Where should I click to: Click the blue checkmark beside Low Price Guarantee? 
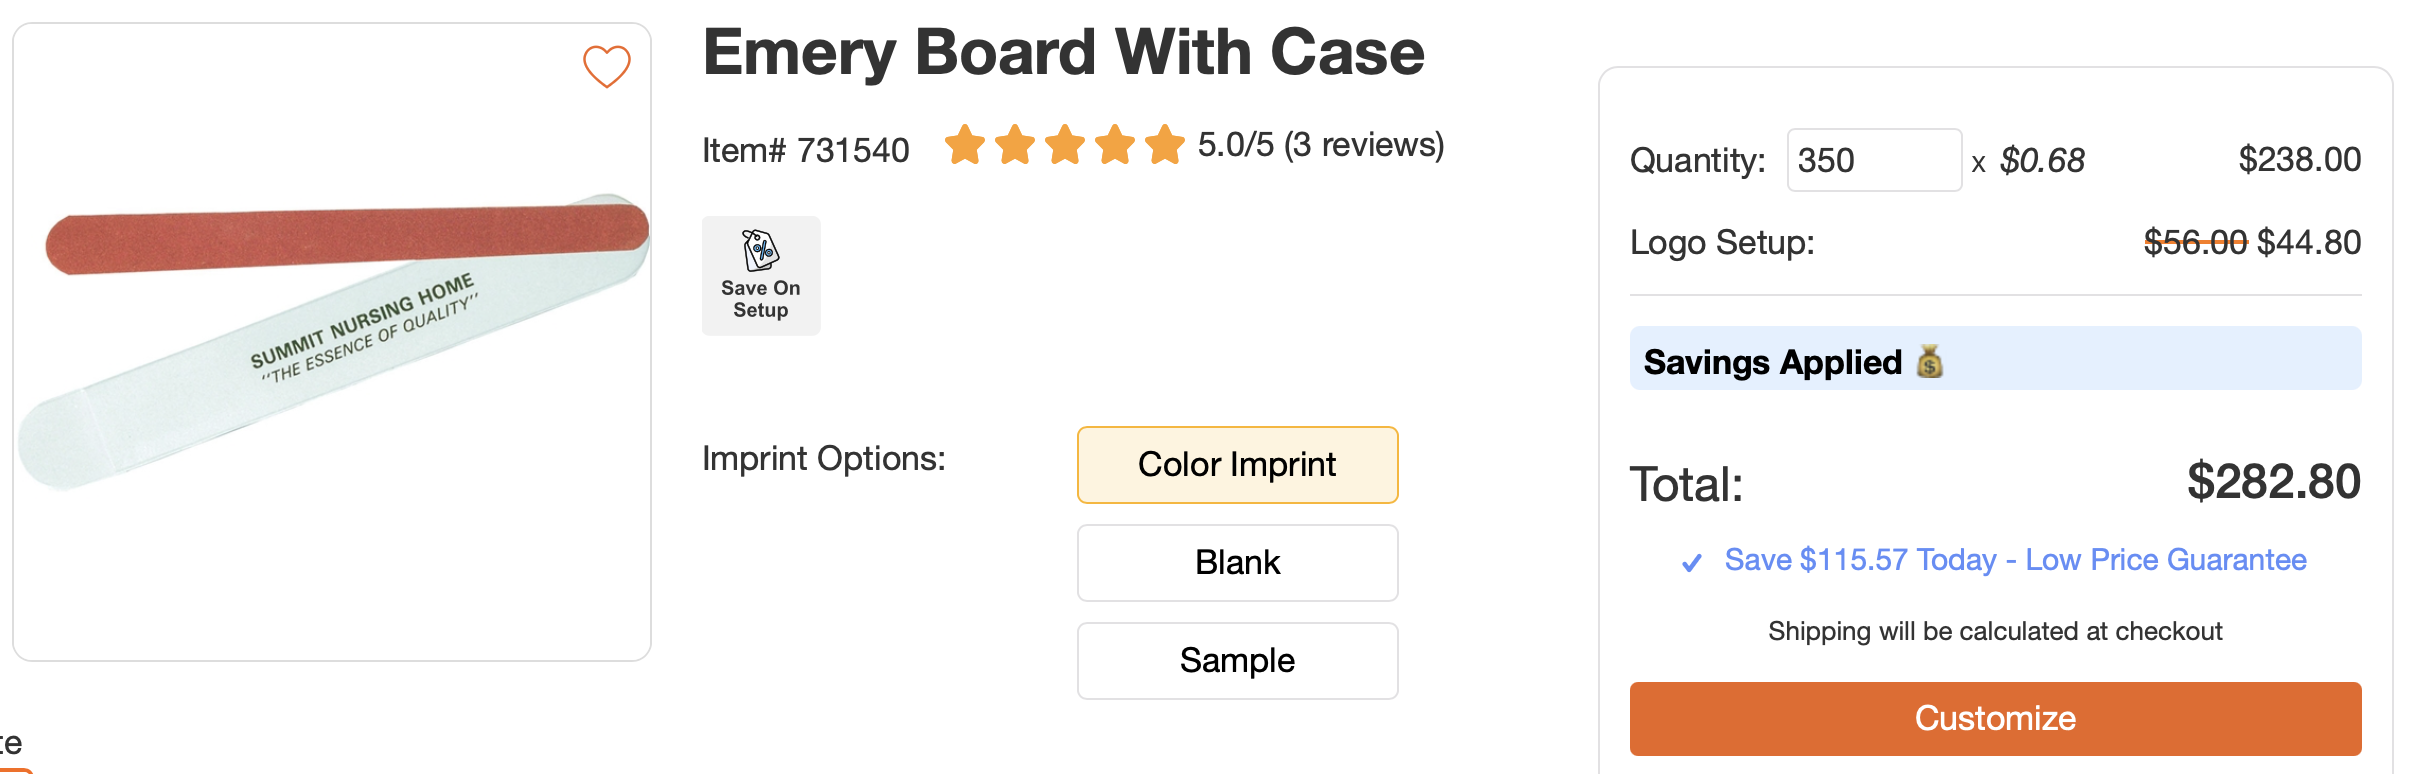tap(1692, 563)
